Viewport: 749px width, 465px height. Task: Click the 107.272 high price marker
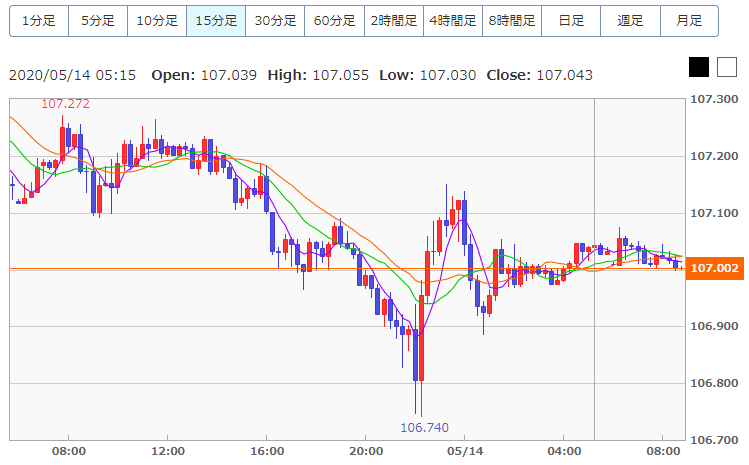click(65, 104)
